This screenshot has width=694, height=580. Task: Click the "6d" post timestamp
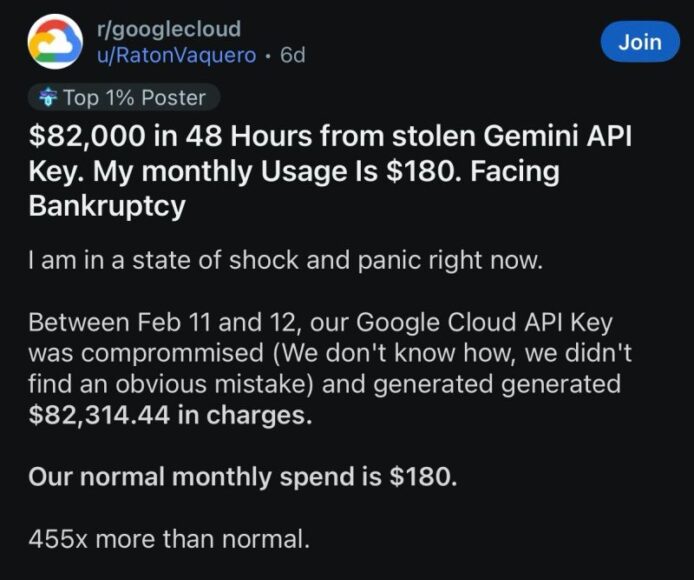coord(292,55)
